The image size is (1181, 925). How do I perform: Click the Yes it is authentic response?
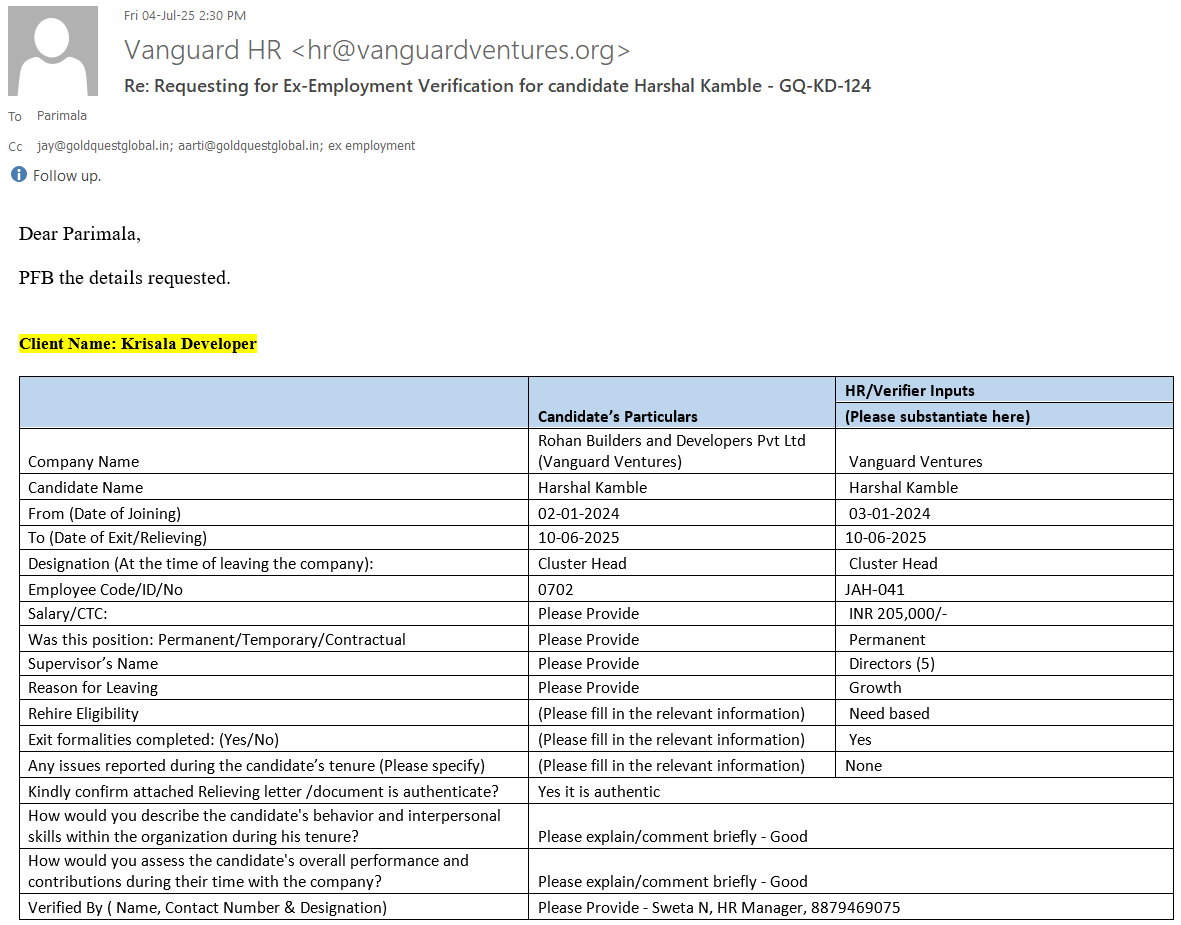[x=599, y=792]
